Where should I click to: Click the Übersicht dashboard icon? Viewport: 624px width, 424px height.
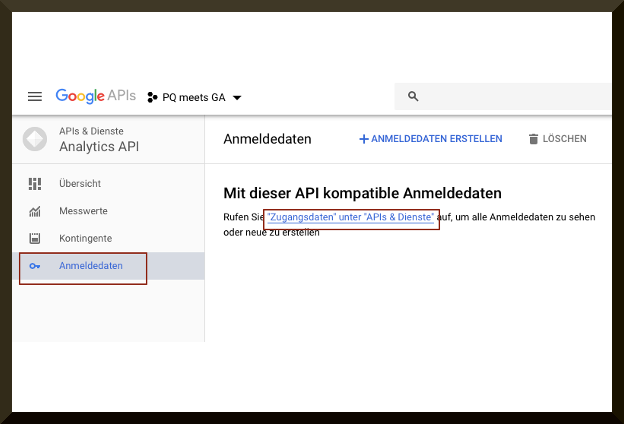35,184
